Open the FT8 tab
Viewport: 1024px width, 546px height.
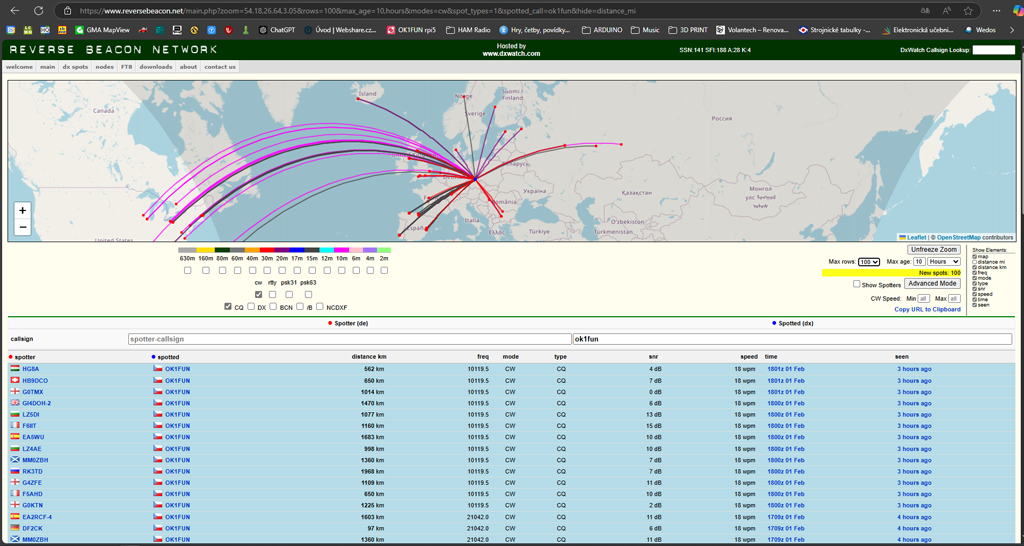127,67
